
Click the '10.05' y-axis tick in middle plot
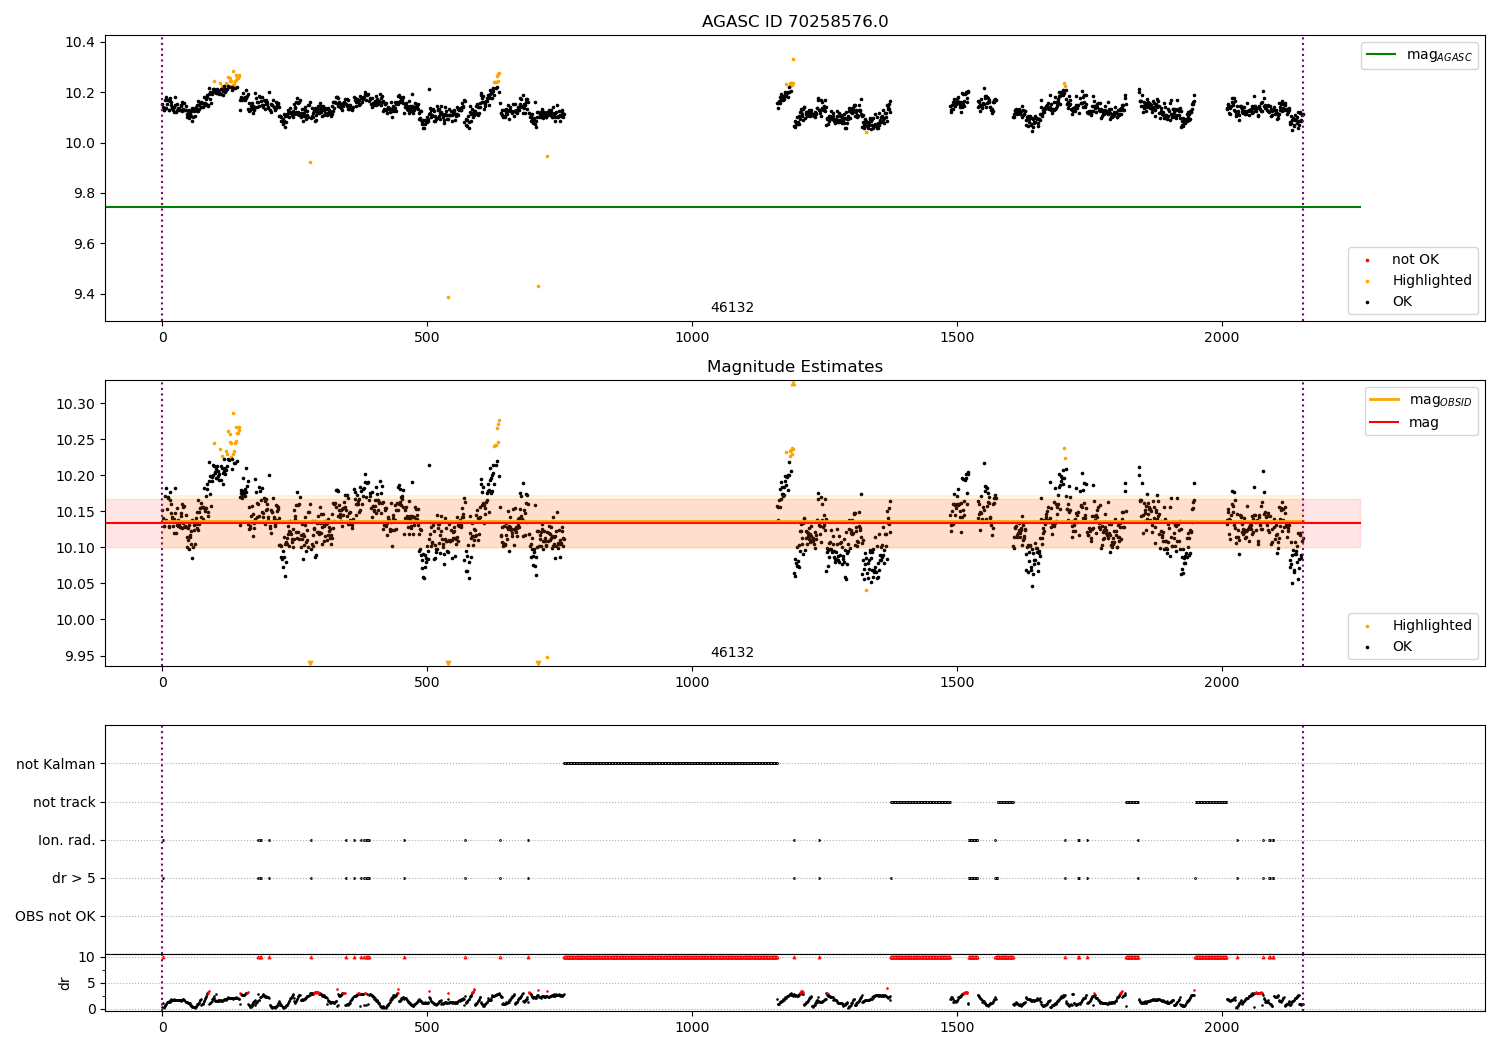click(76, 585)
